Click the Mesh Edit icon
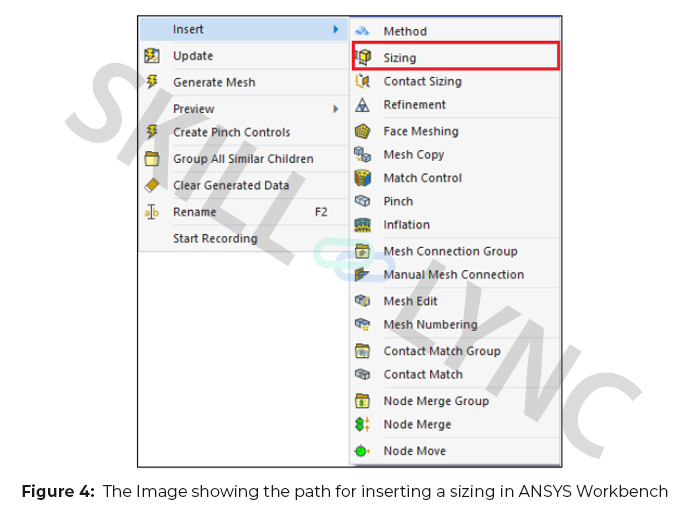The height and width of the screenshot is (514, 700). [362, 301]
